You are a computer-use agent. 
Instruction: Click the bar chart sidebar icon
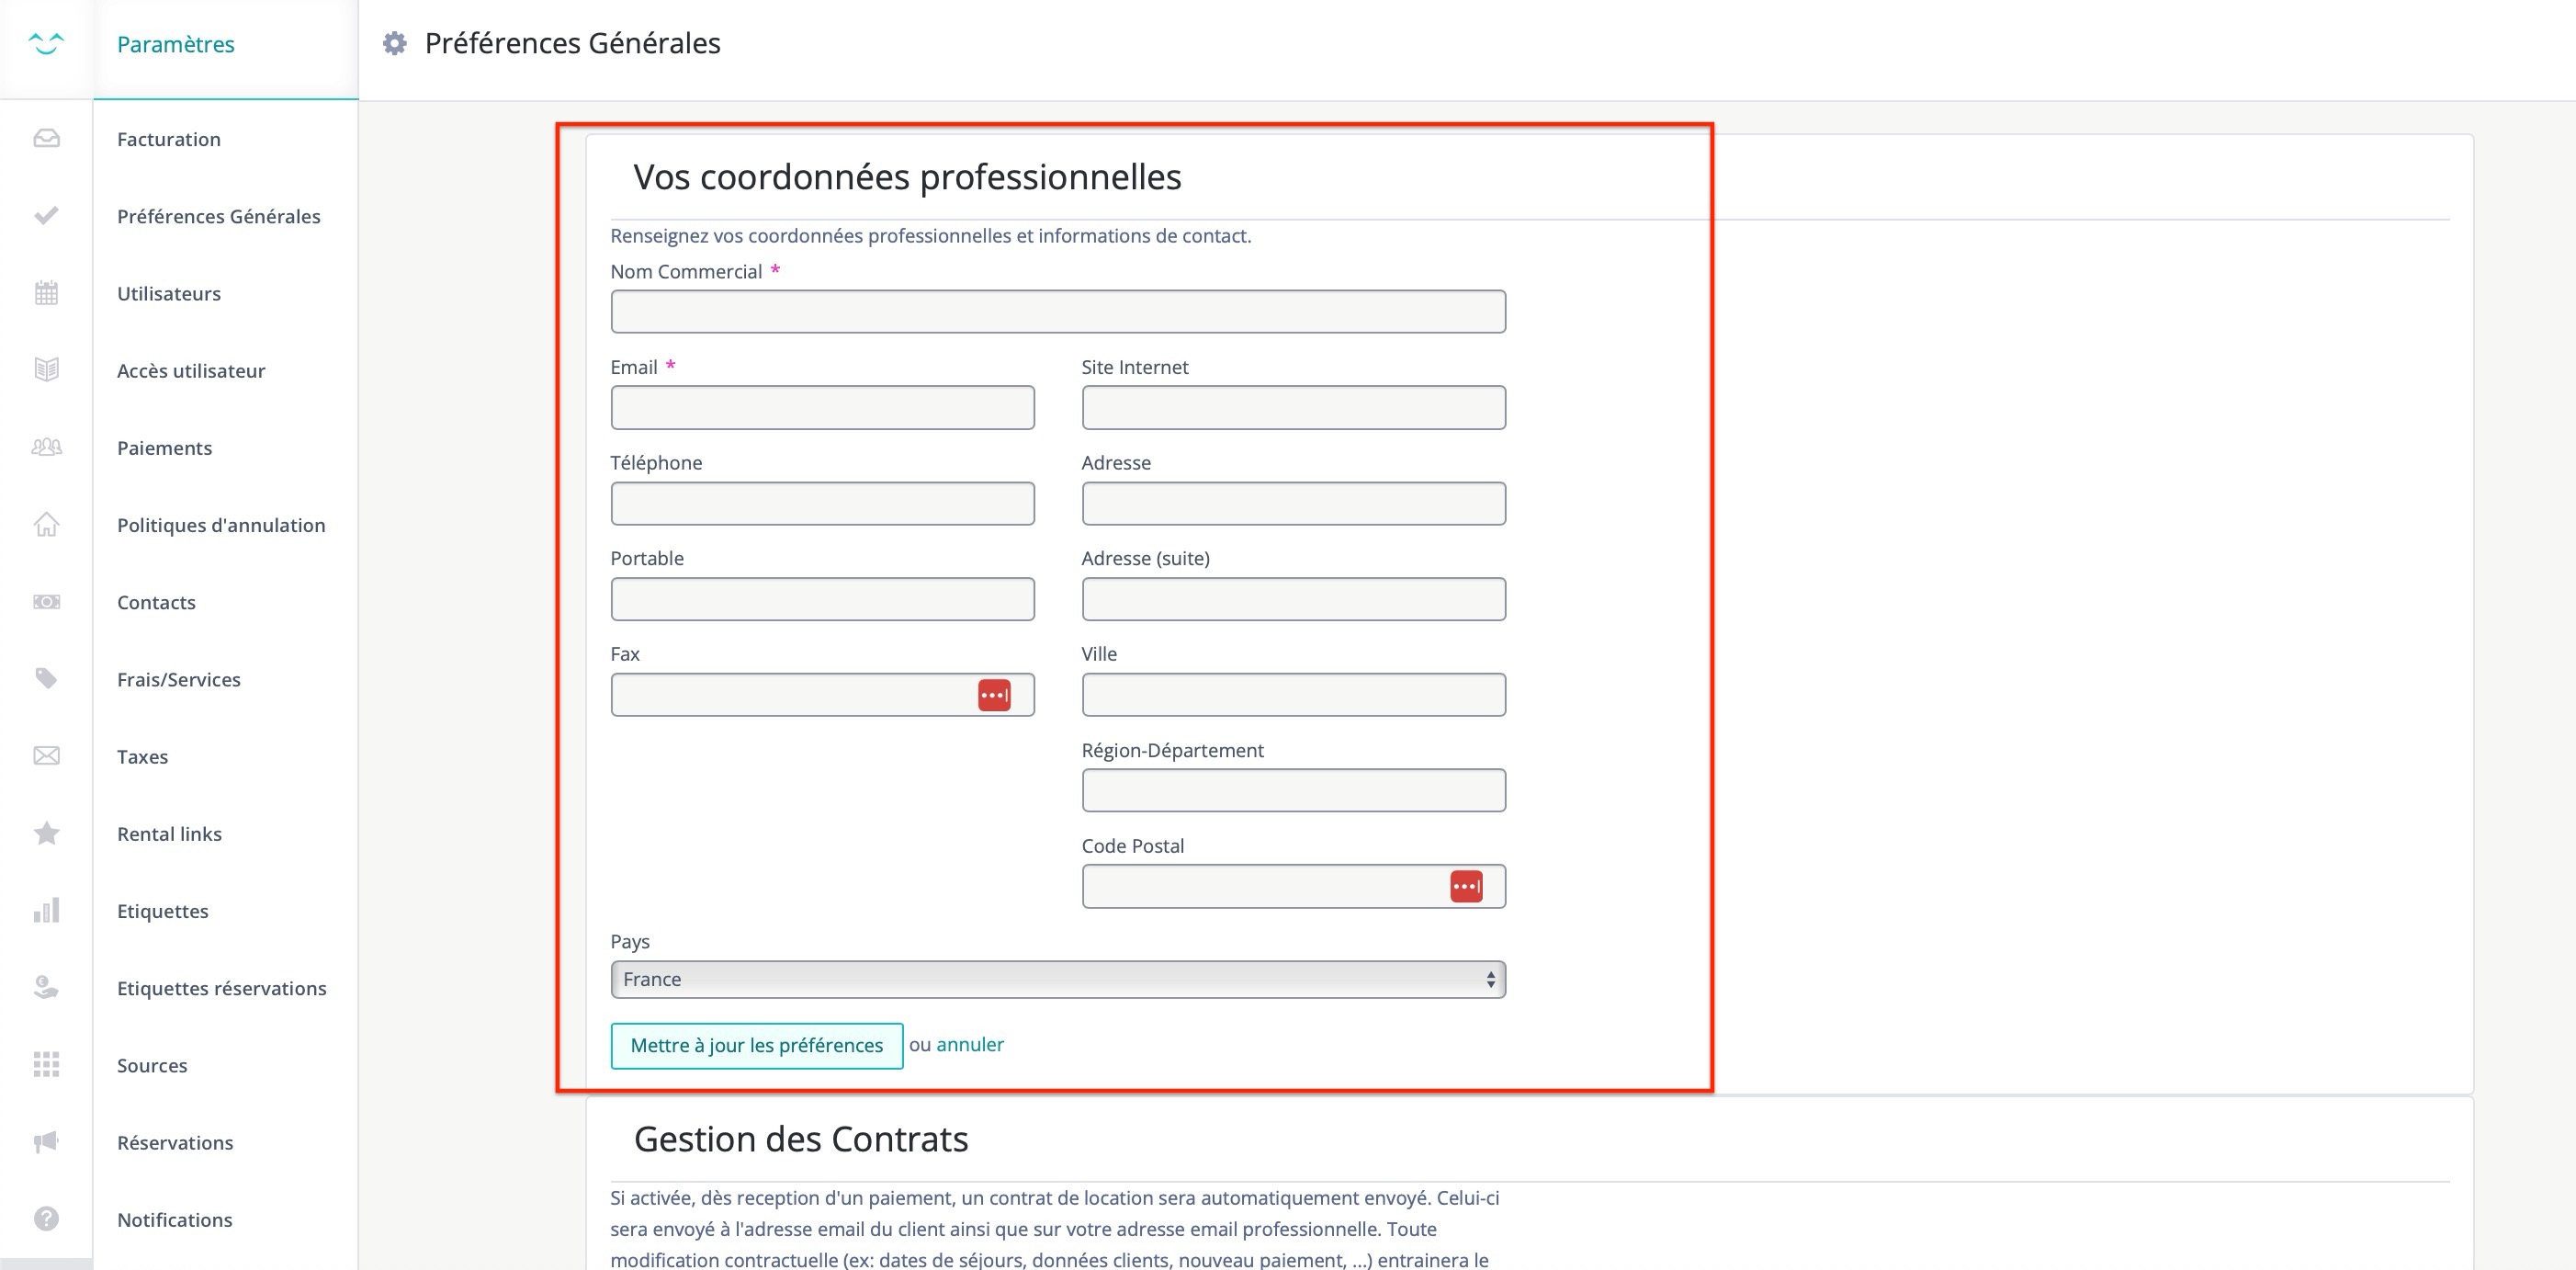coord(46,910)
